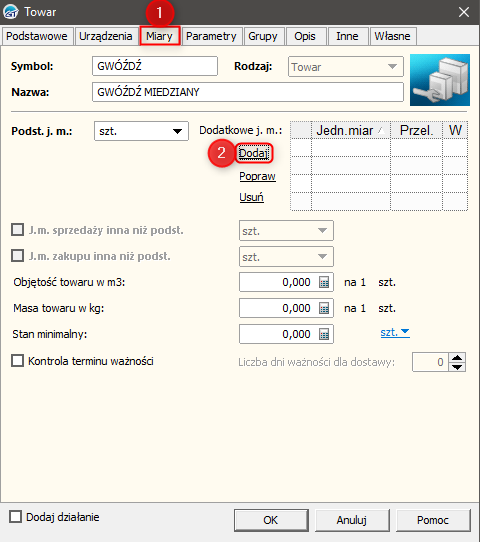Click the application icon in title bar
This screenshot has width=480, height=542.
click(11, 12)
